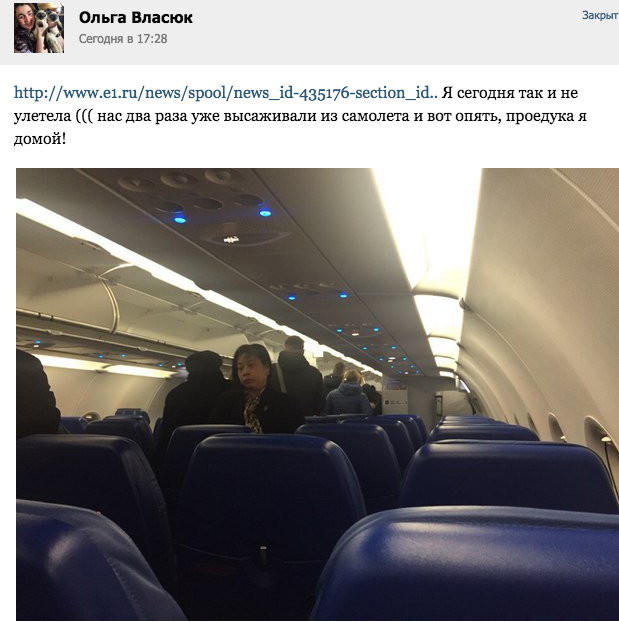Click the "Сегодня в 17:28" timestamp
619x622 pixels.
click(123, 39)
